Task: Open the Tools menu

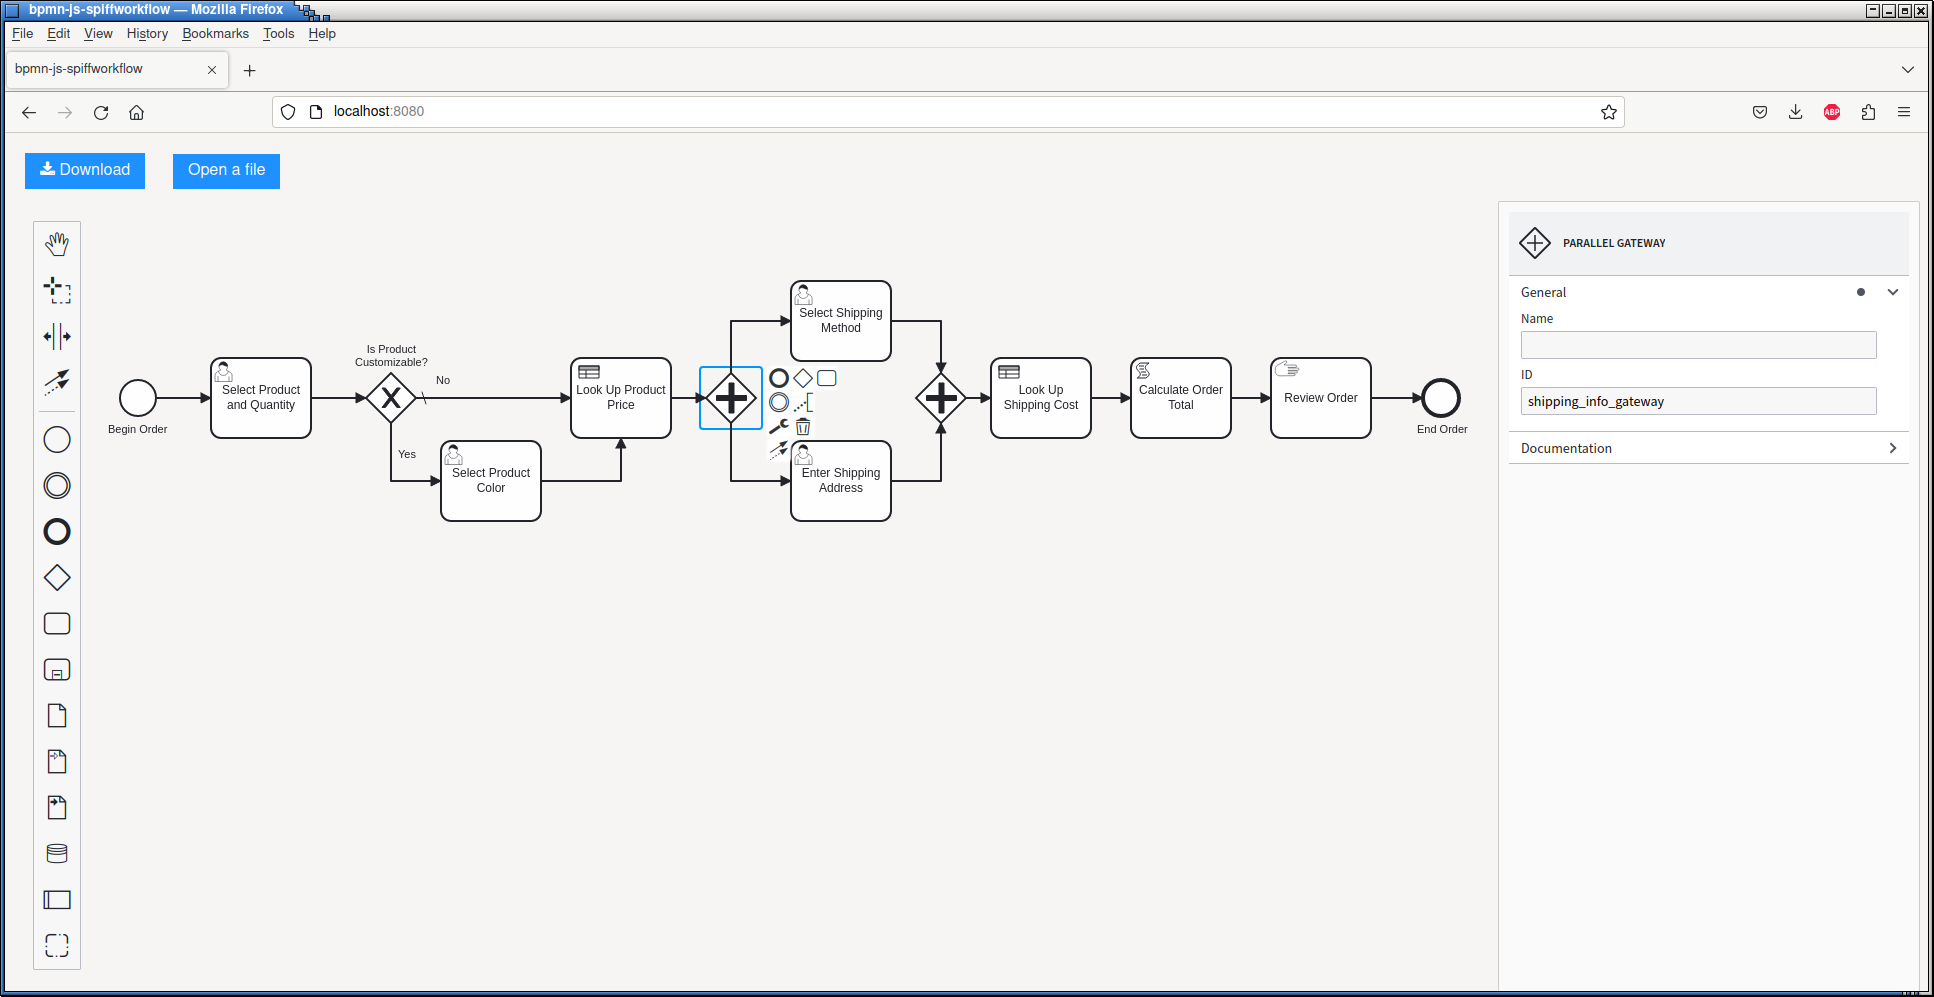Action: (278, 33)
